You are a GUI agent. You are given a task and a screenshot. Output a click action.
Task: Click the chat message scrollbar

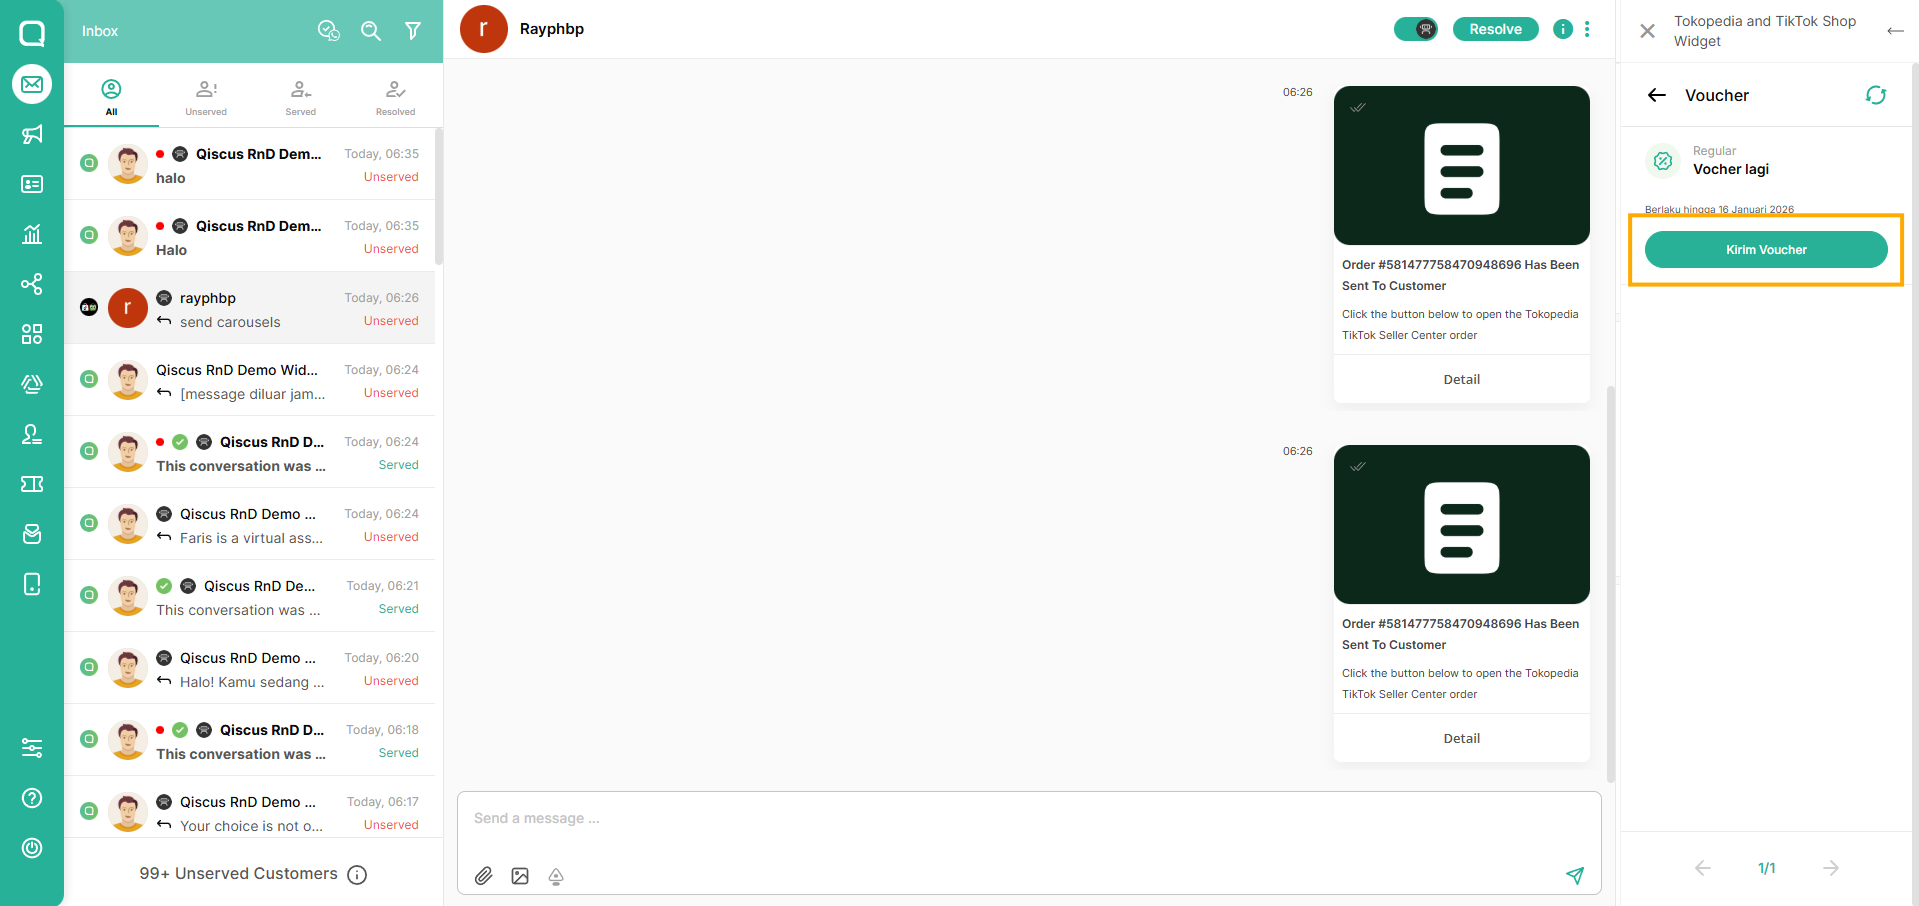tap(1610, 580)
